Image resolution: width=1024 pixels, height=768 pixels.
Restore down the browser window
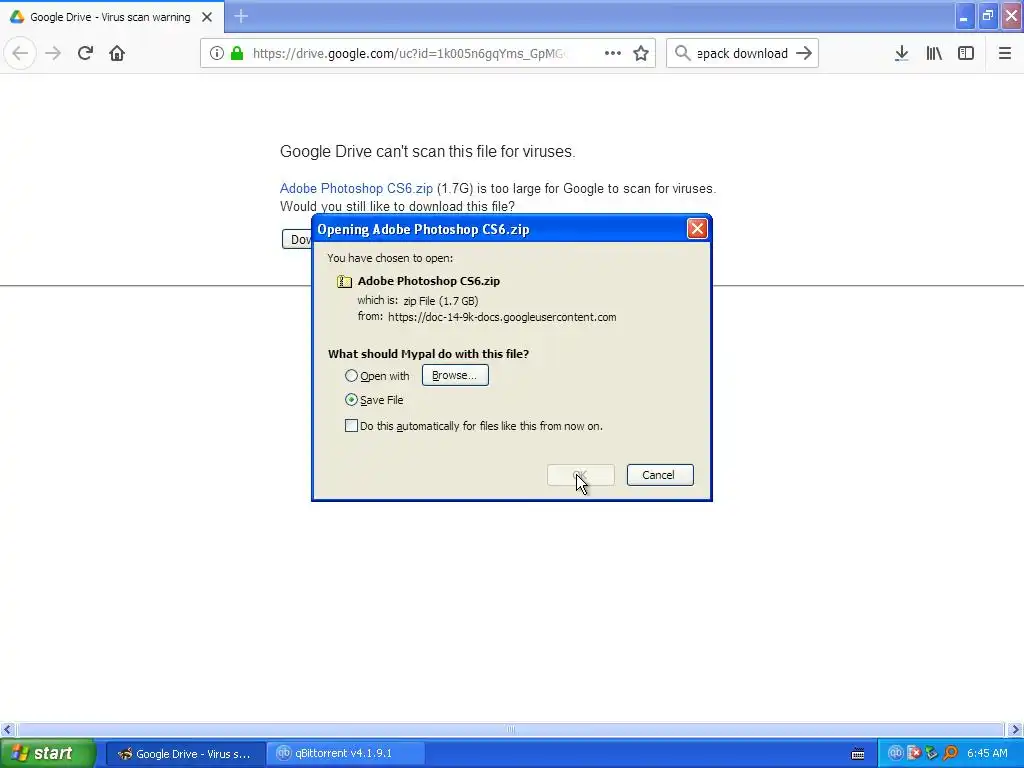[987, 16]
